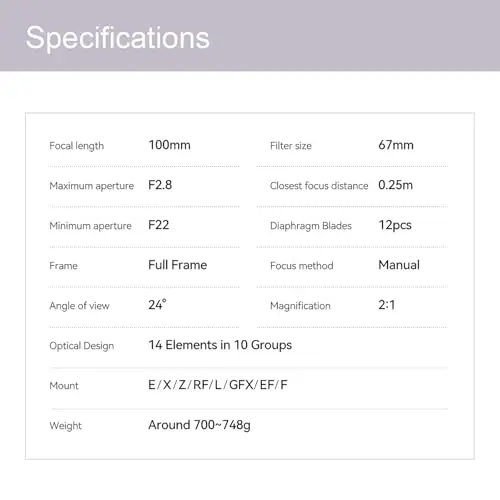Select the E/X/Z/RF/L/GFX/EF/F mount list
Viewport: 500px width, 500px height.
pyautogui.click(x=218, y=385)
